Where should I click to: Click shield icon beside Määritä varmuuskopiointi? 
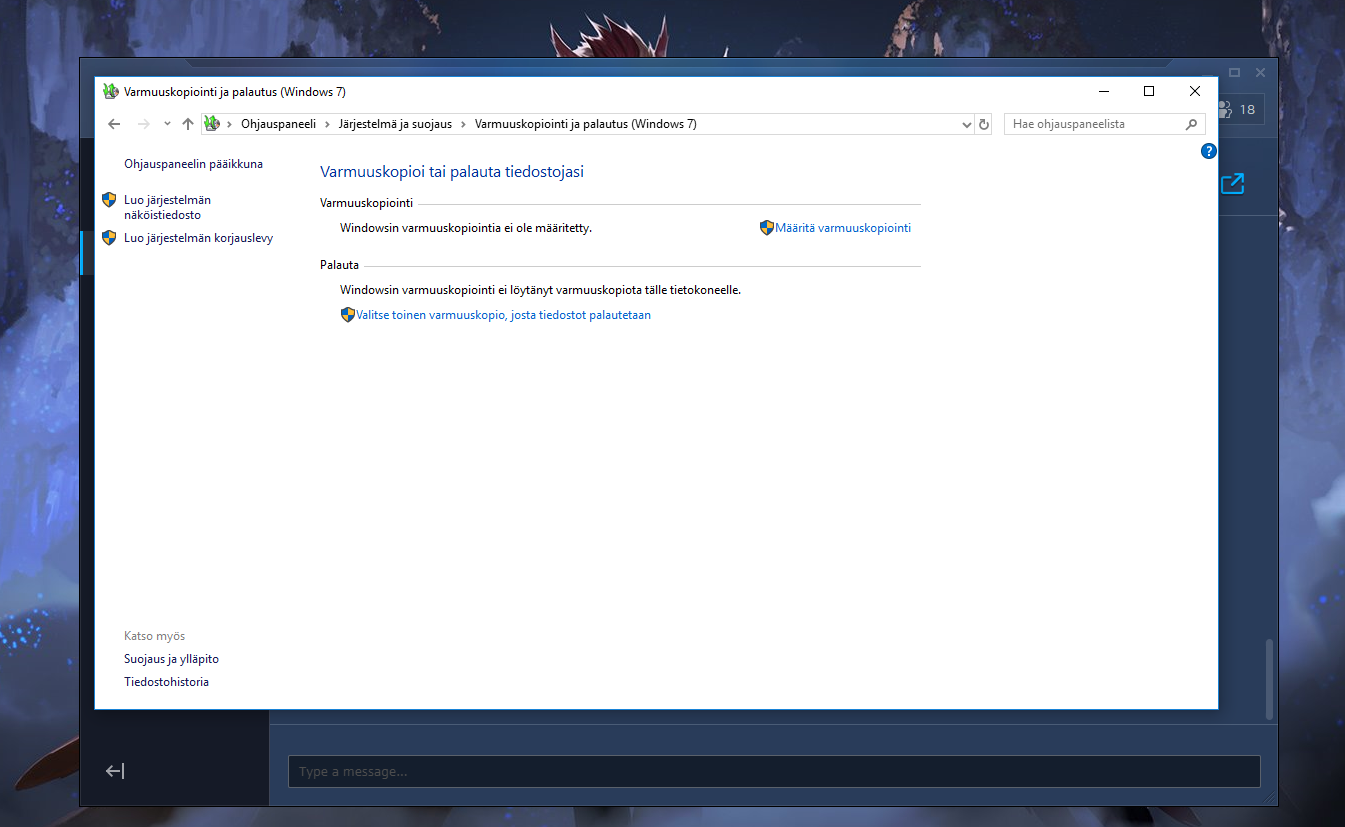click(x=767, y=228)
